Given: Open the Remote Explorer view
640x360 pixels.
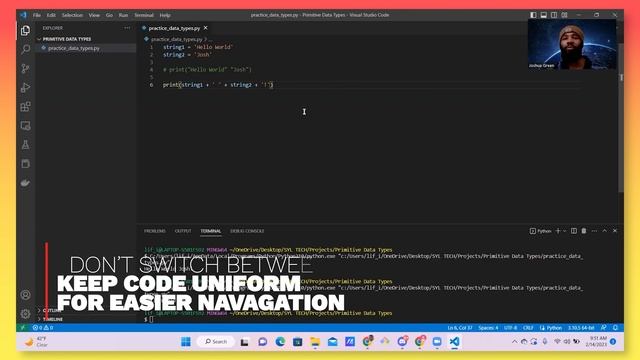Looking at the screenshot, I should [25, 126].
